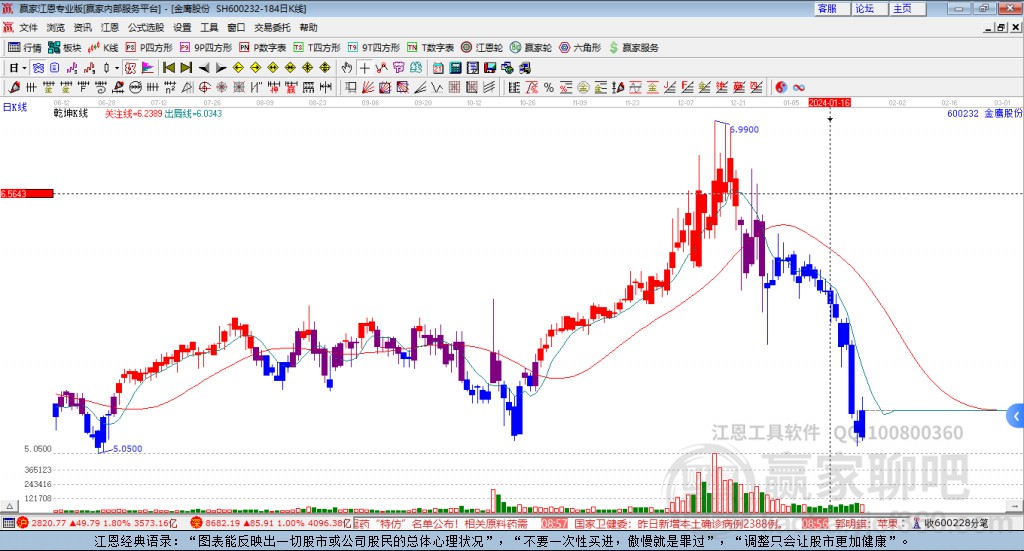Click the calendar date icon
The width and height of the screenshot is (1024, 551).
pos(438,68)
